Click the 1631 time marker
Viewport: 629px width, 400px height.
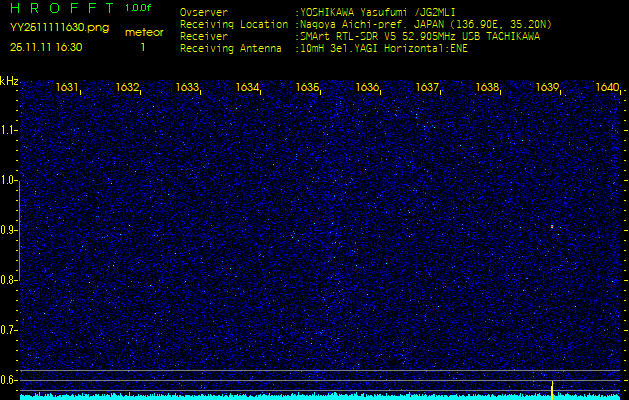(68, 88)
